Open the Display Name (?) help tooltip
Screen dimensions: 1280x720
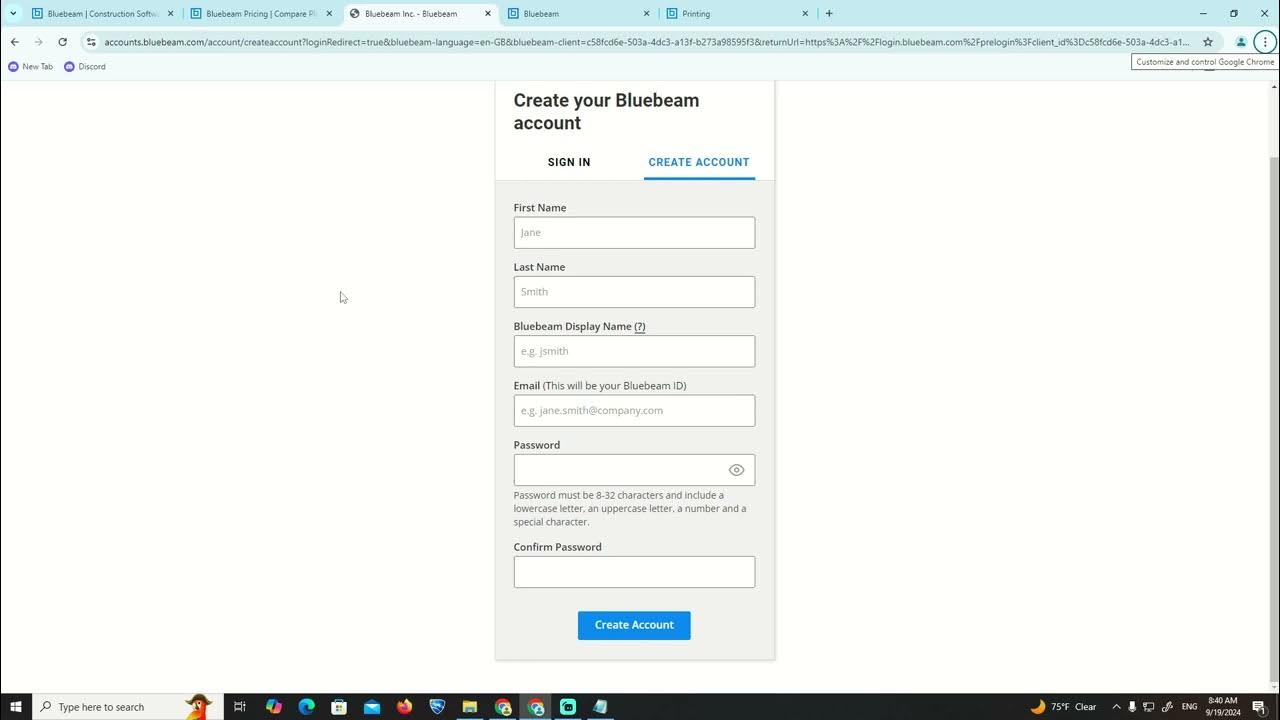click(640, 326)
